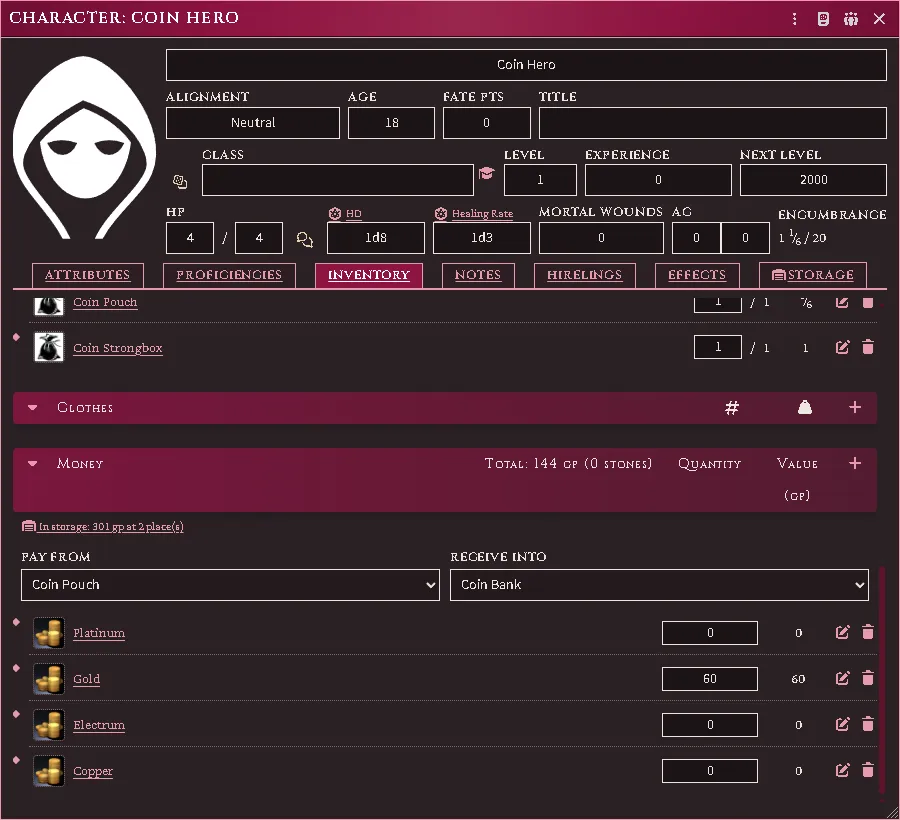Click the Gold quantity field showing 60
The width and height of the screenshot is (900, 820).
click(709, 679)
